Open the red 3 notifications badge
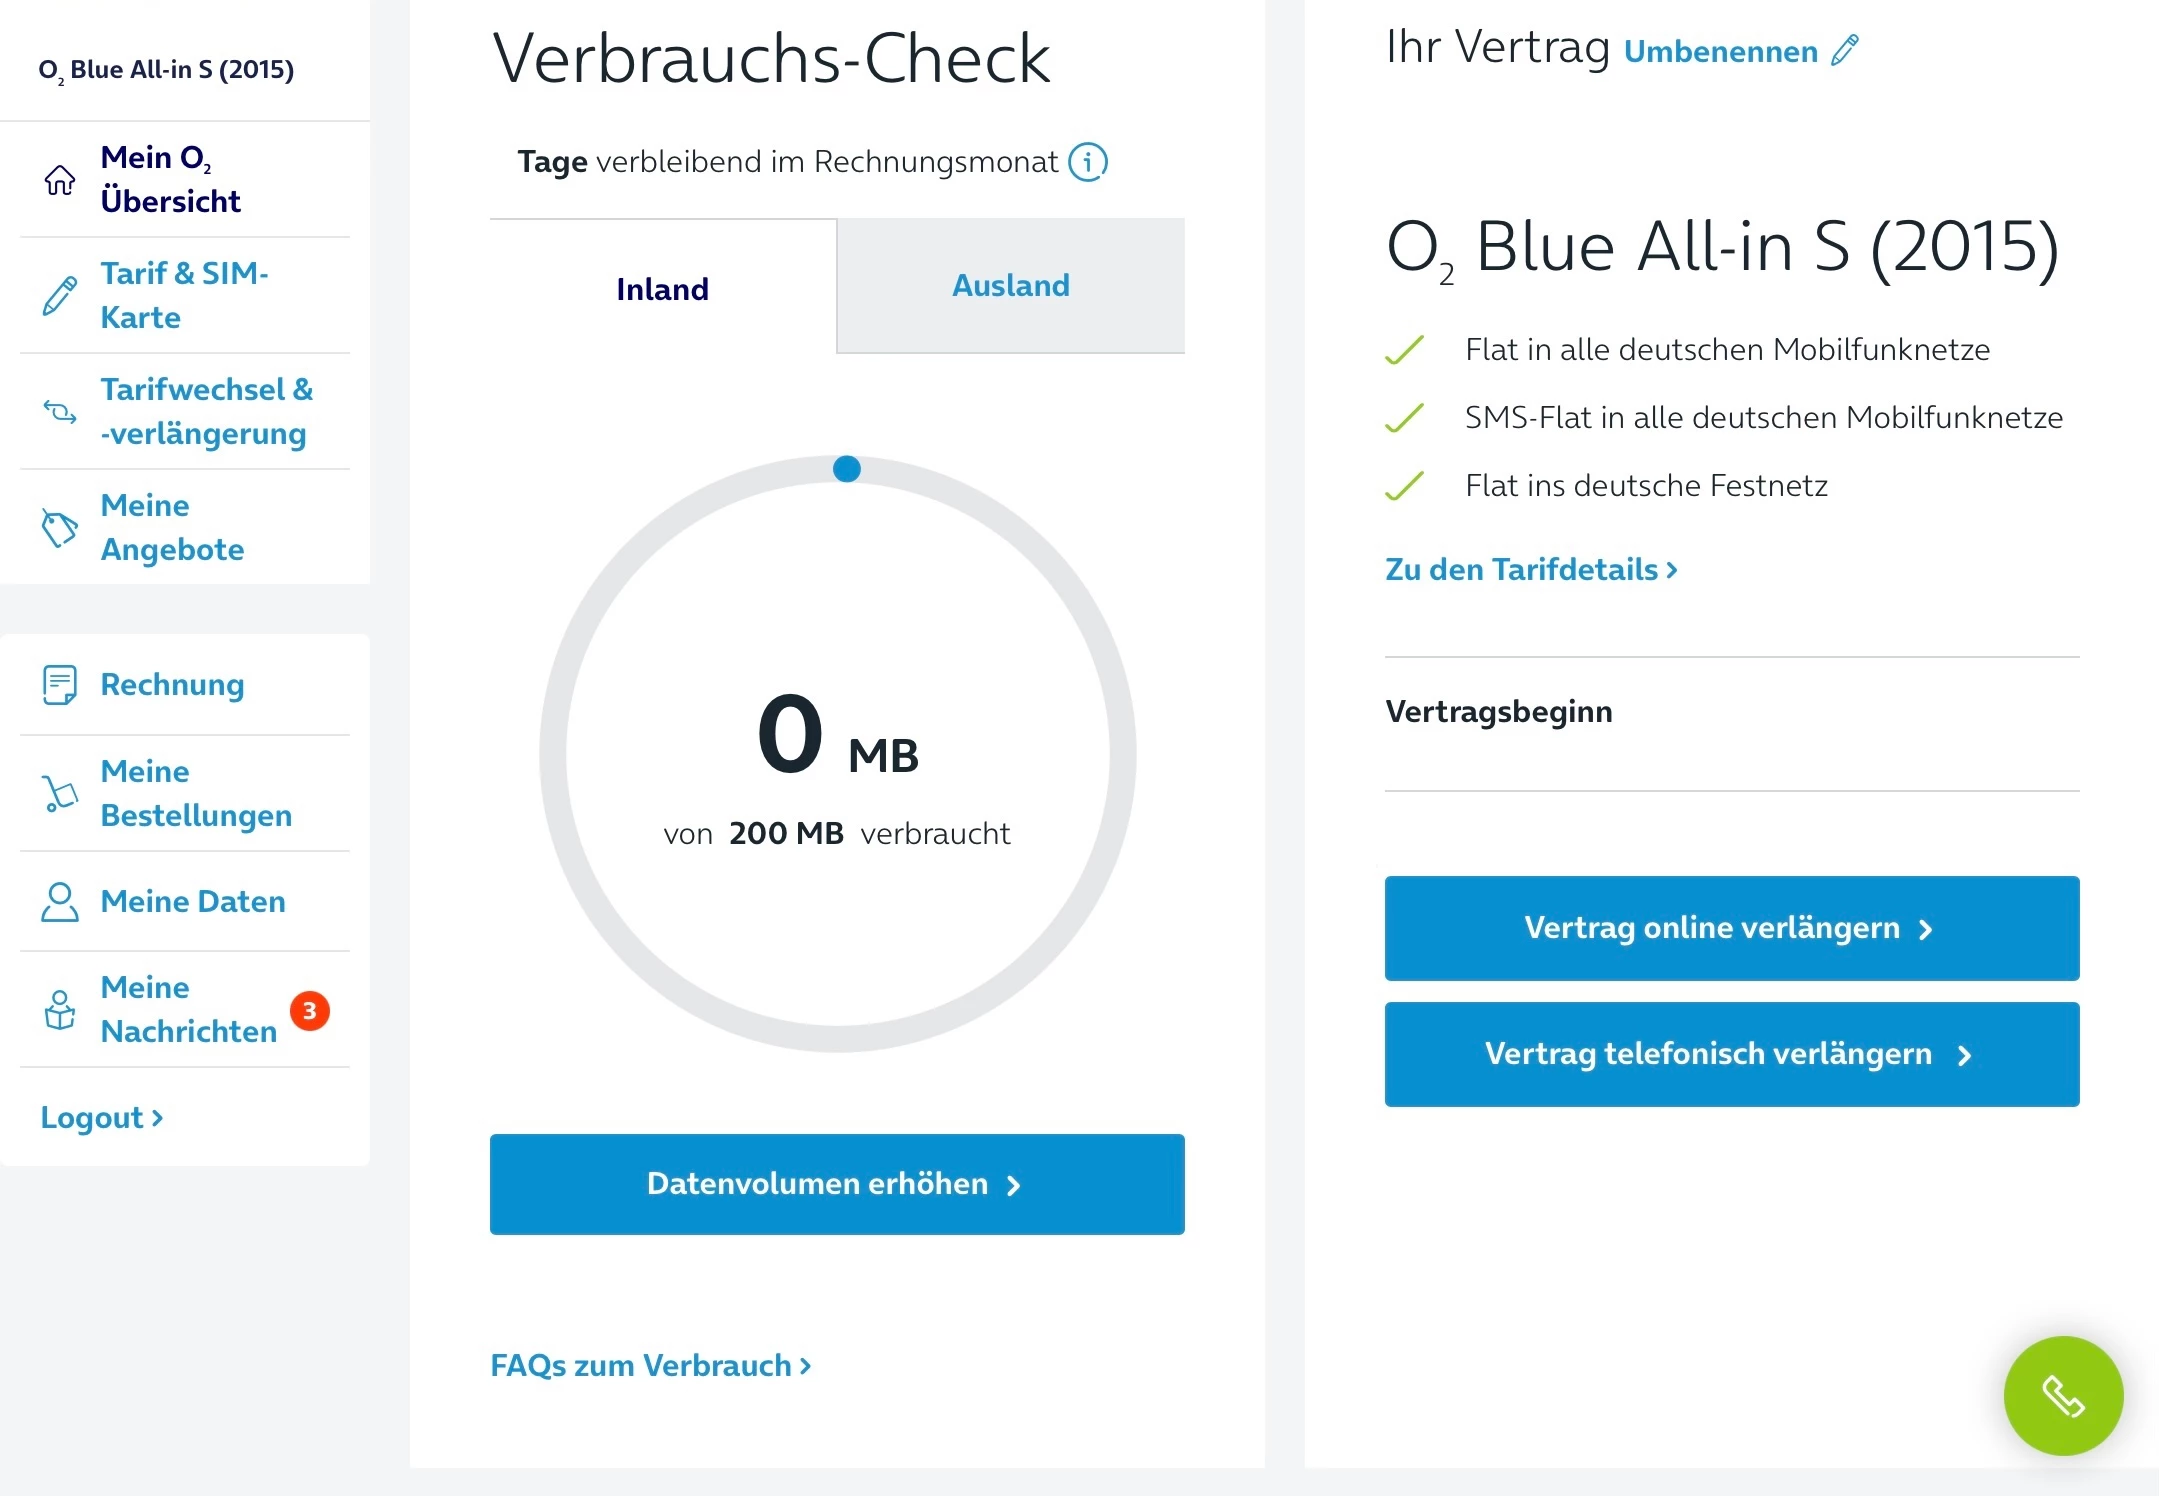2159x1496 pixels. tap(310, 1011)
